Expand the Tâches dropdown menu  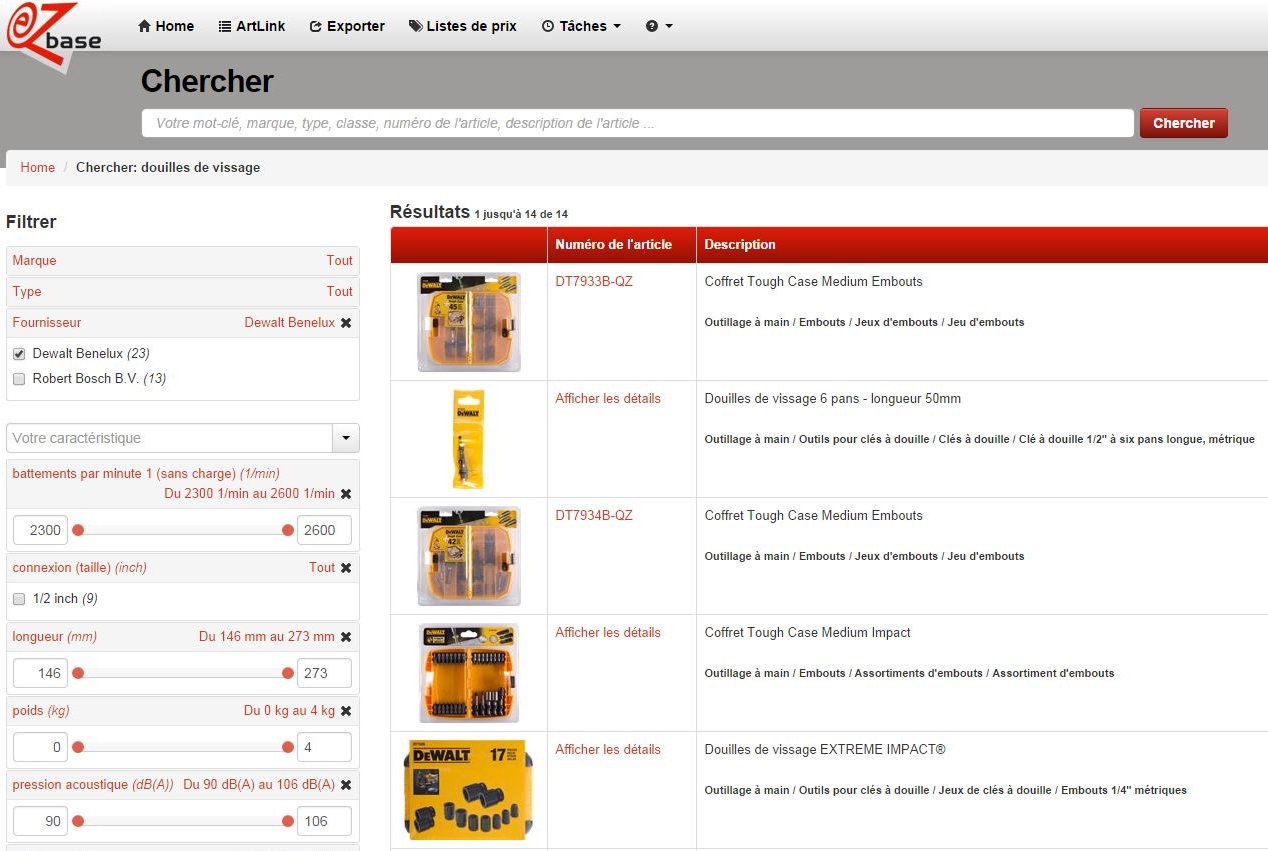click(x=581, y=26)
